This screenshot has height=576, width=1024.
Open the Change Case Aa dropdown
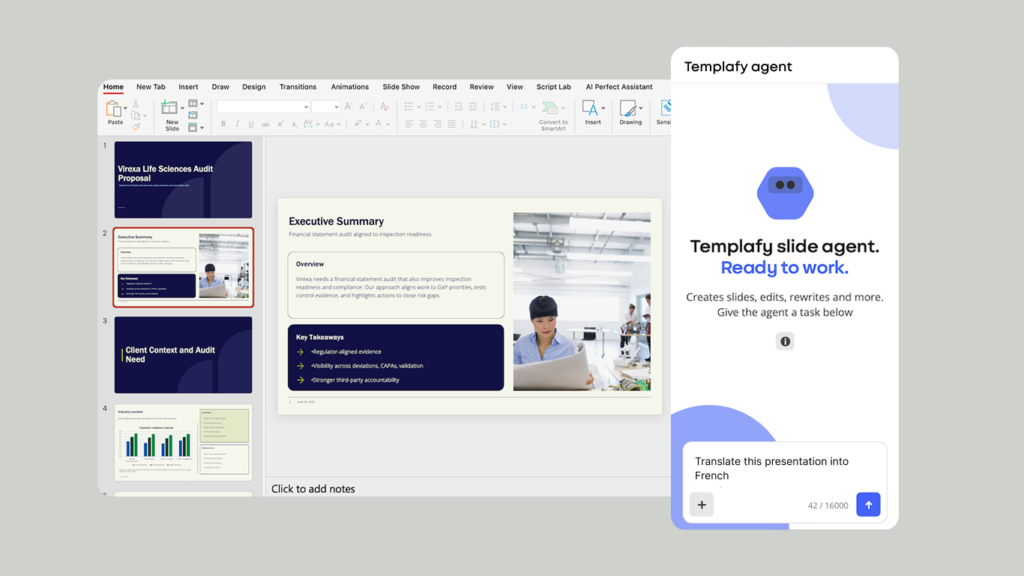pyautogui.click(x=338, y=124)
